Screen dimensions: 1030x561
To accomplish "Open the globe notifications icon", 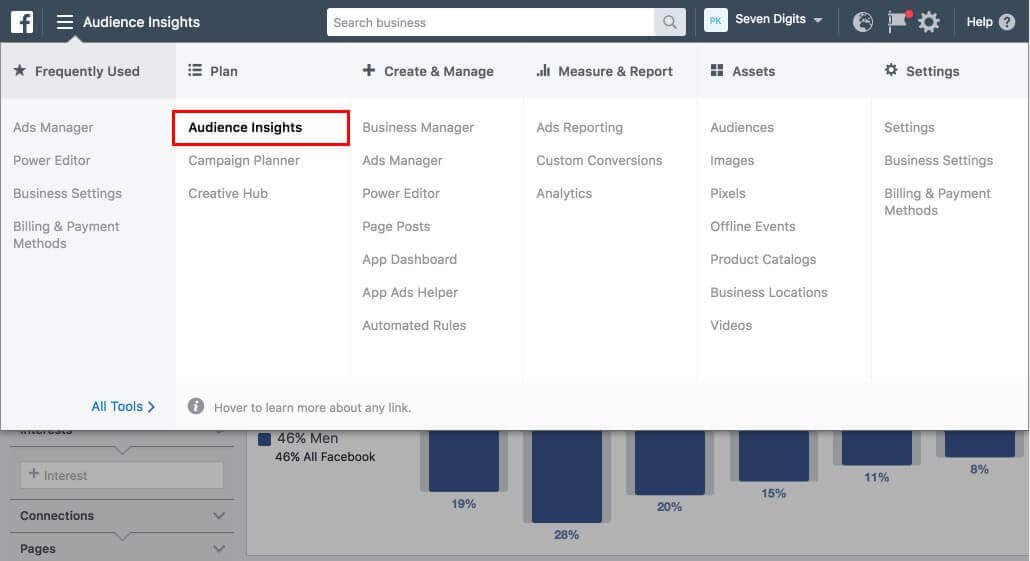I will pyautogui.click(x=862, y=22).
